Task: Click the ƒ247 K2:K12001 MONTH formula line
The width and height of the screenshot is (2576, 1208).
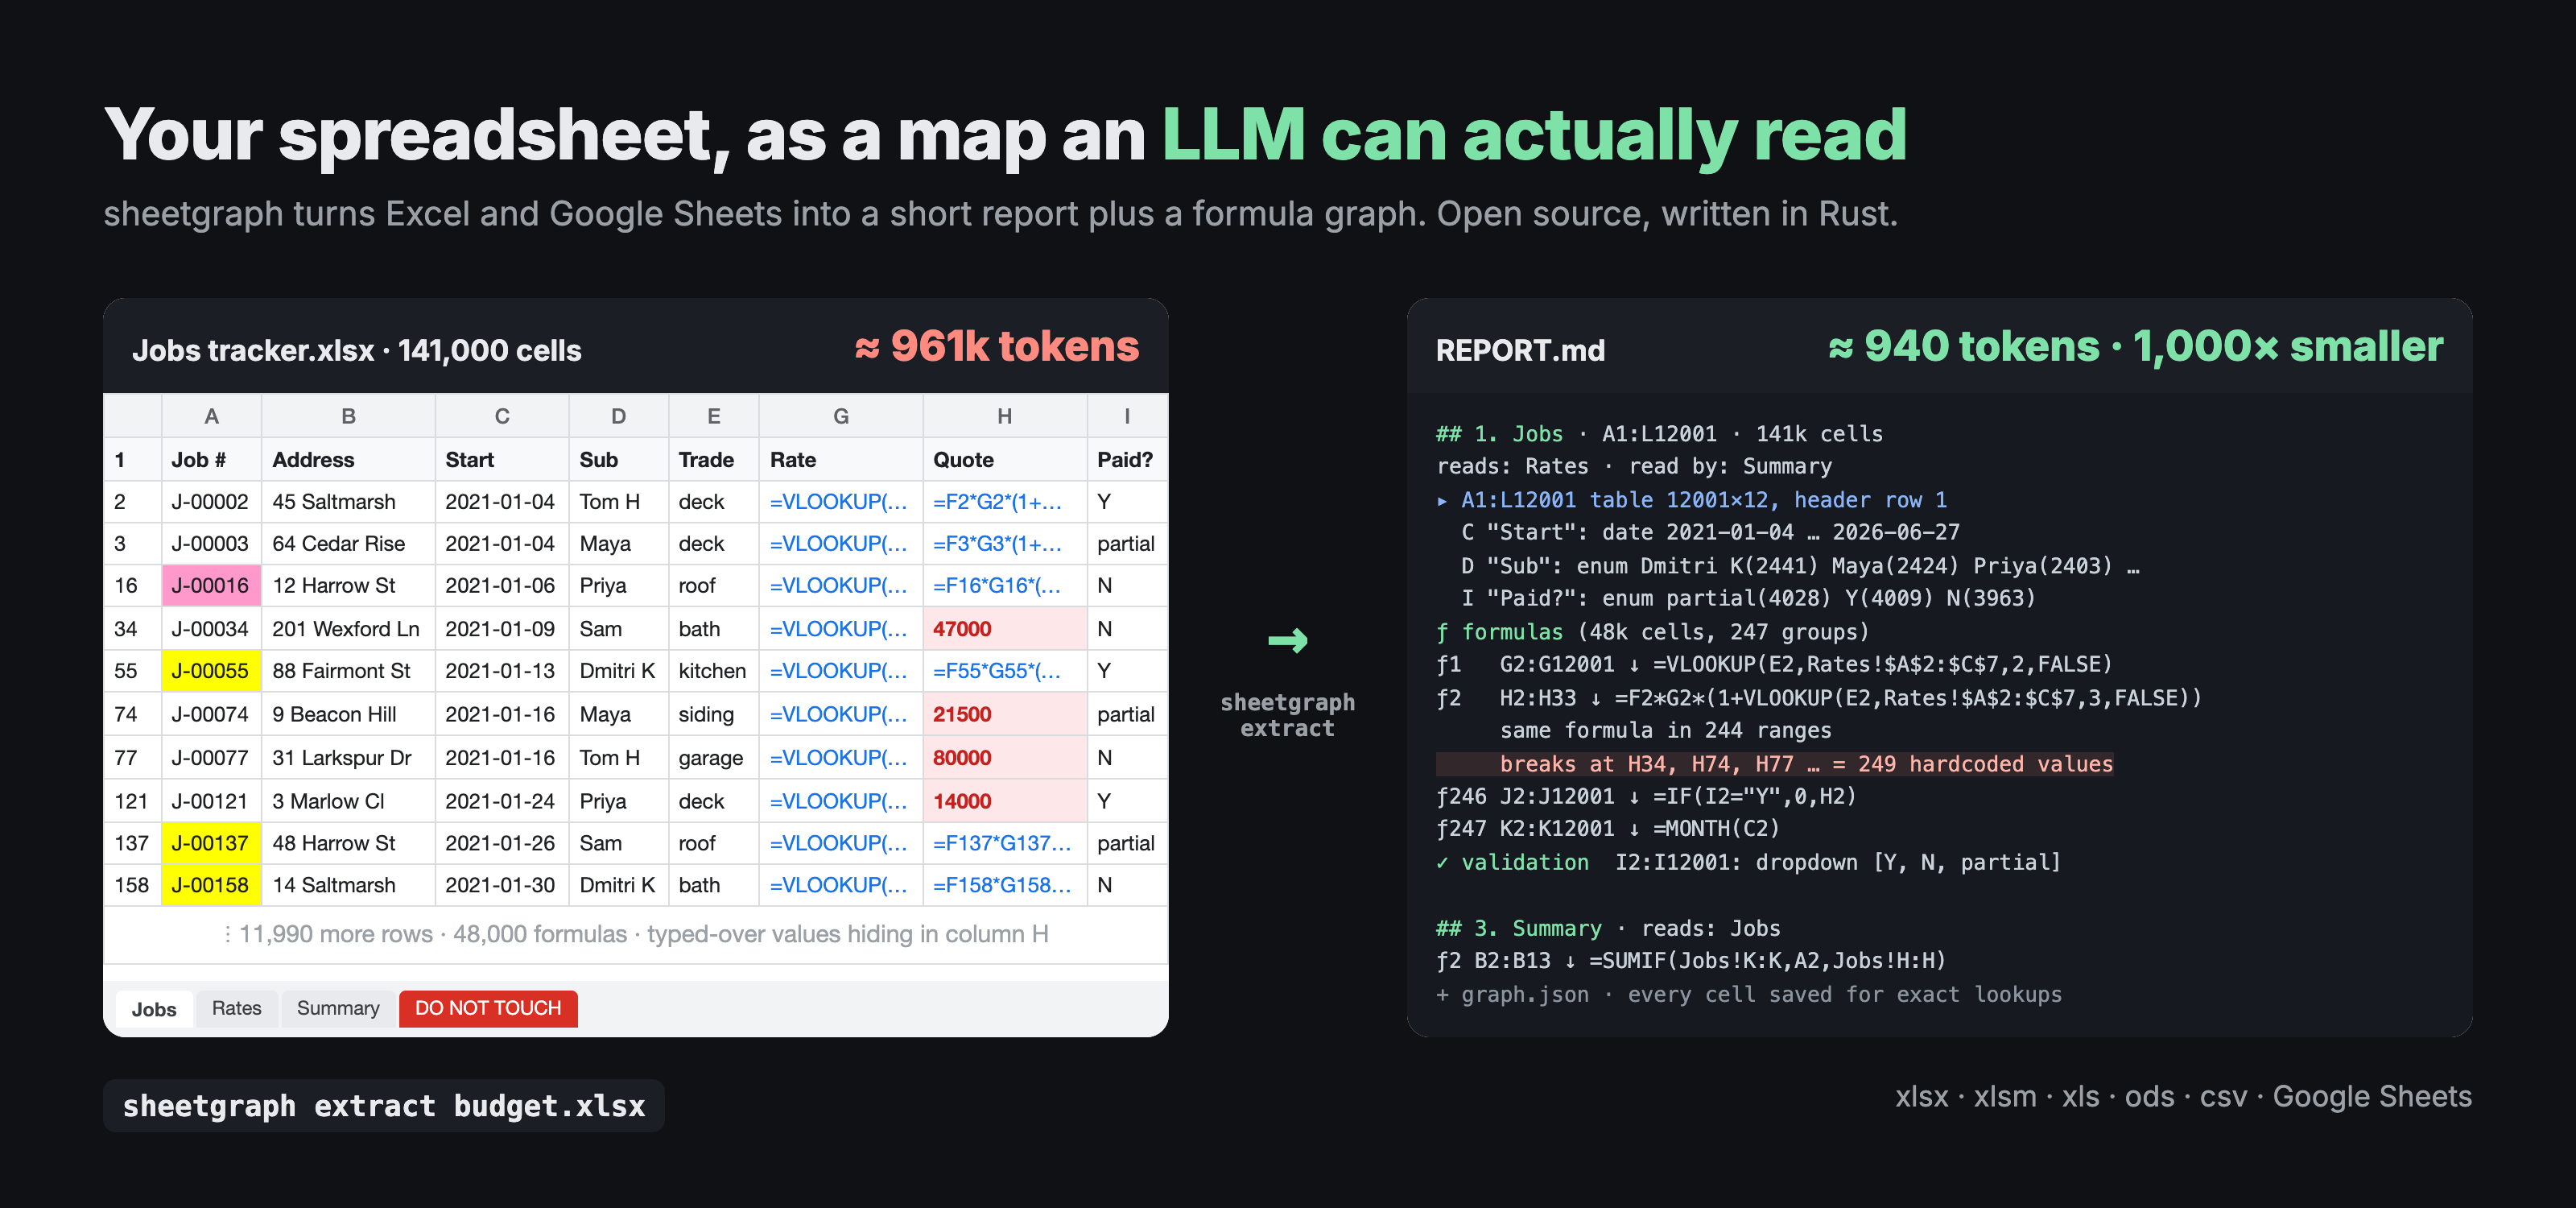Action: (1608, 828)
